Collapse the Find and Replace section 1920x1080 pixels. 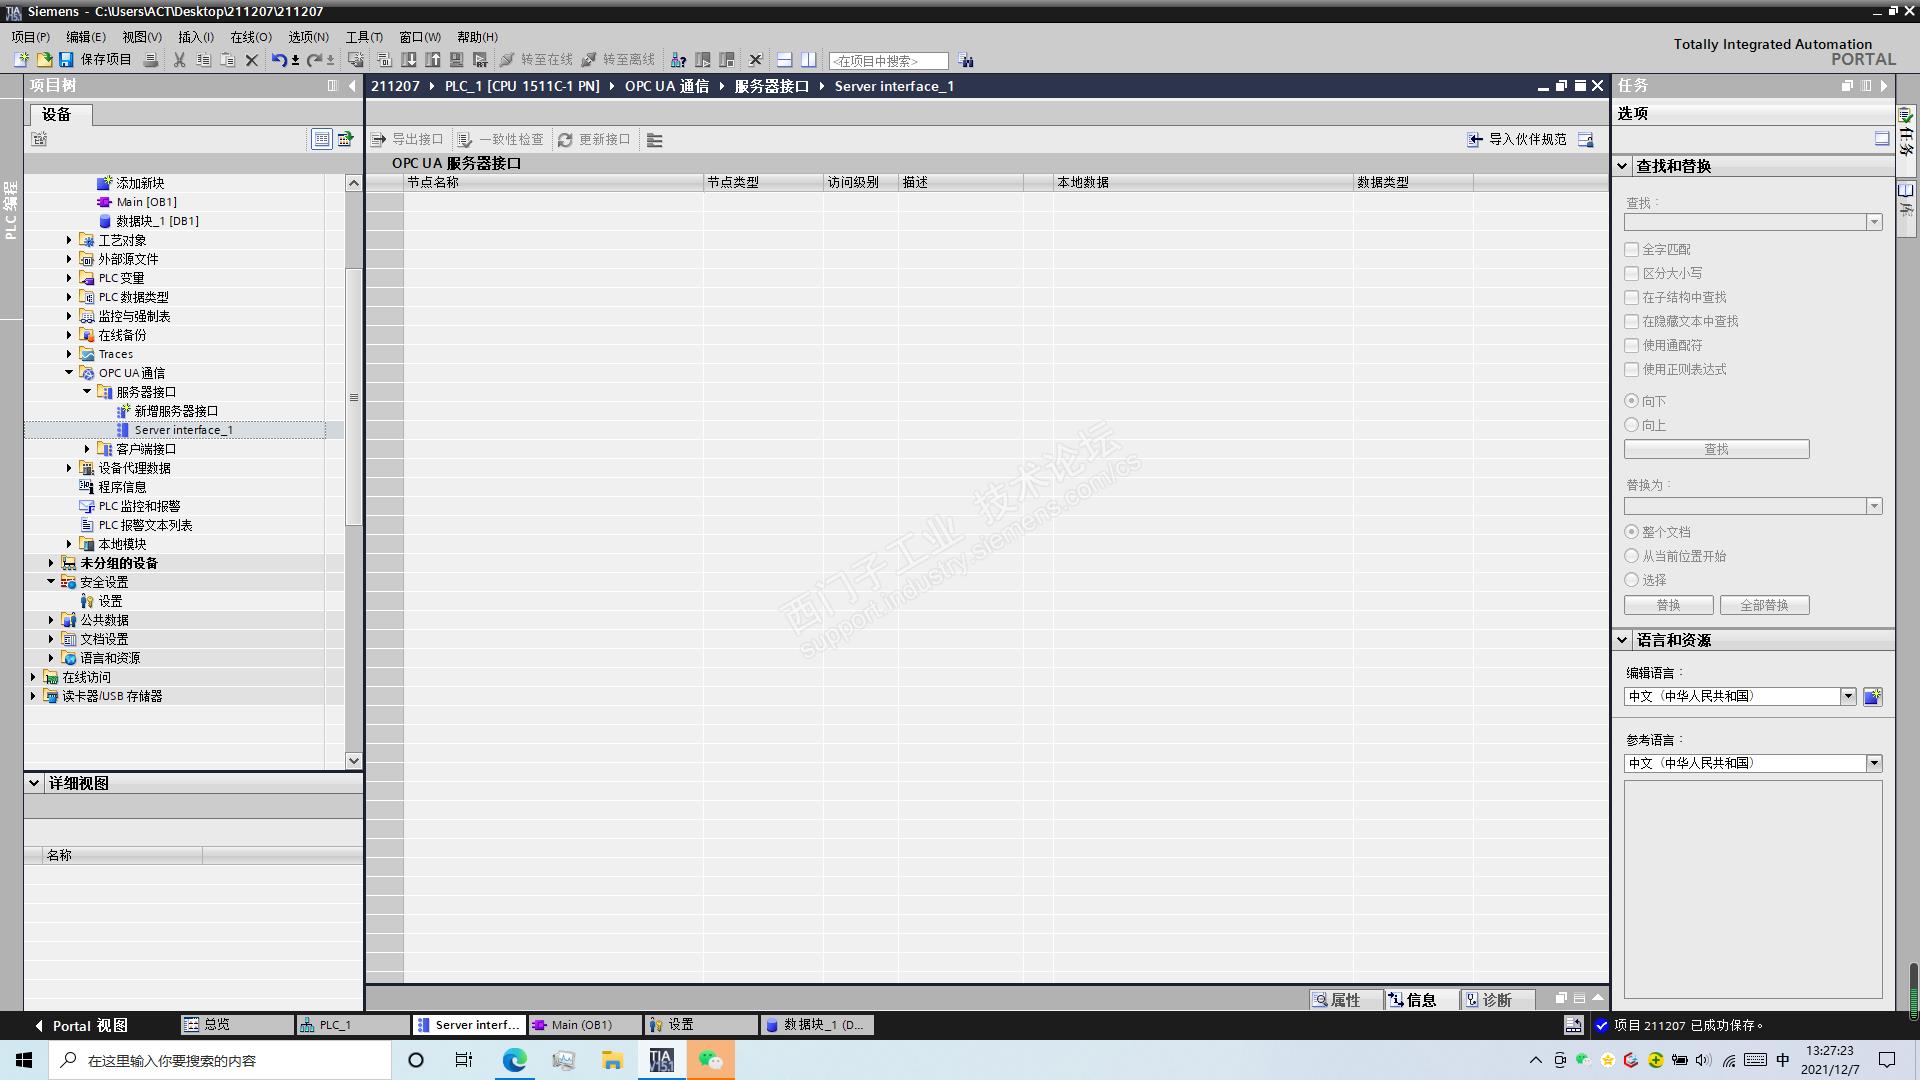[x=1622, y=166]
